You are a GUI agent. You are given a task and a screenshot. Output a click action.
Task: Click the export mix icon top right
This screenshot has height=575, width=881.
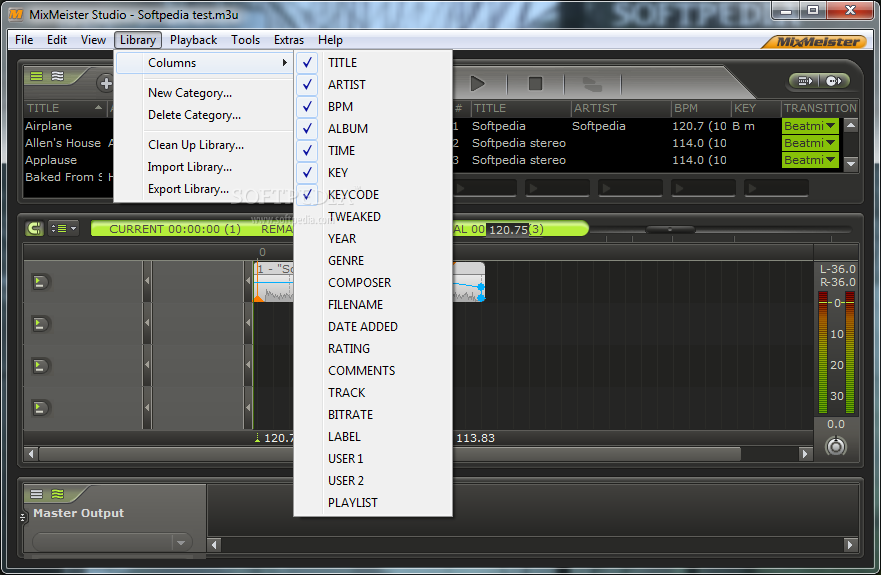click(x=805, y=81)
